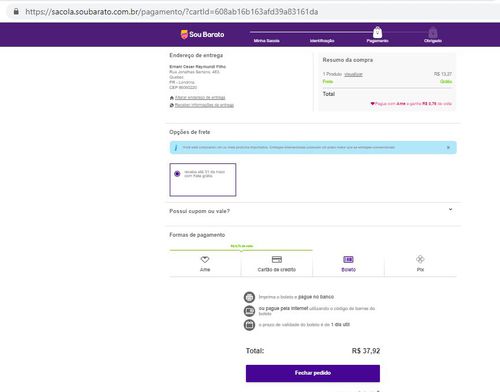Click the printer icon near pague no banco

tap(249, 297)
